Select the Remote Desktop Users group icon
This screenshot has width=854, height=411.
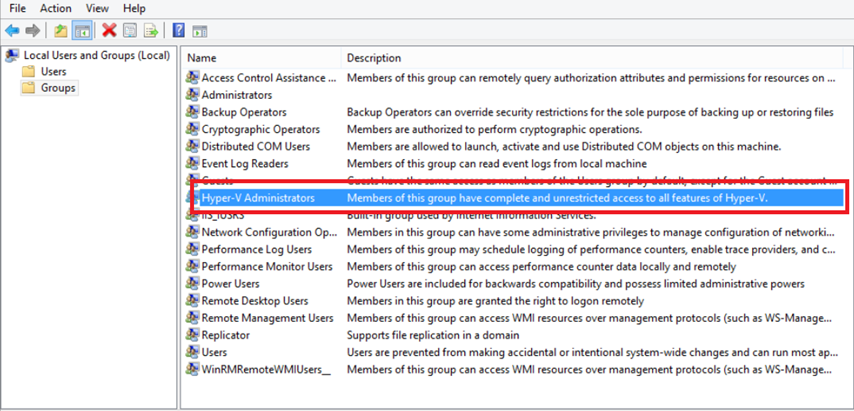193,300
